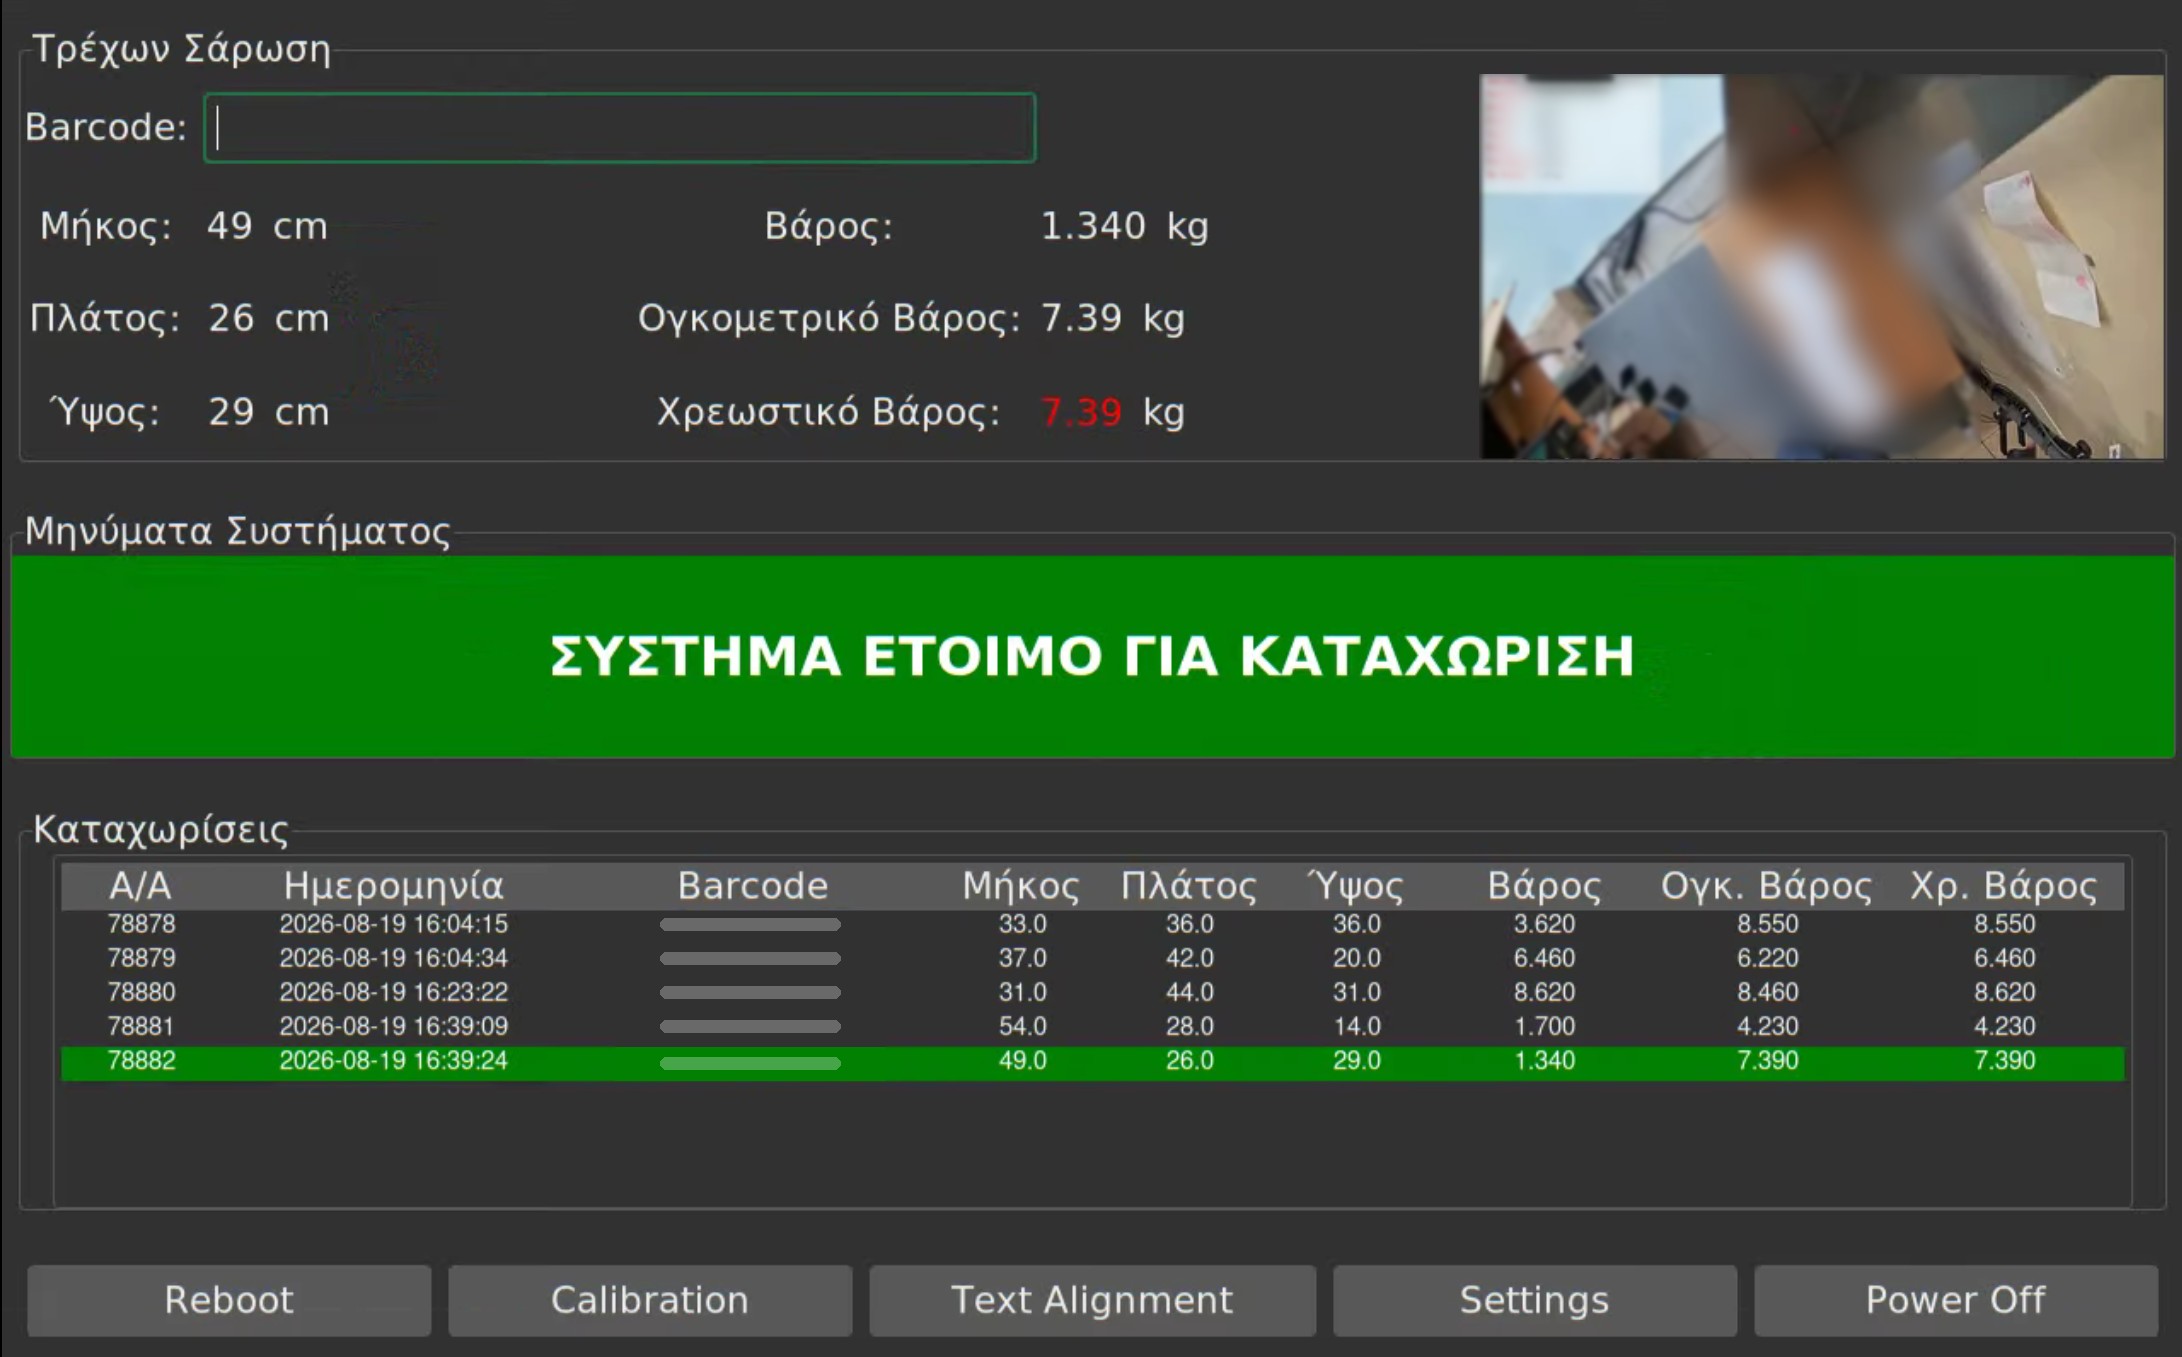Screen dimensions: 2182x1357
Task: Click the Μήκος 49 cm value
Action: (267, 226)
